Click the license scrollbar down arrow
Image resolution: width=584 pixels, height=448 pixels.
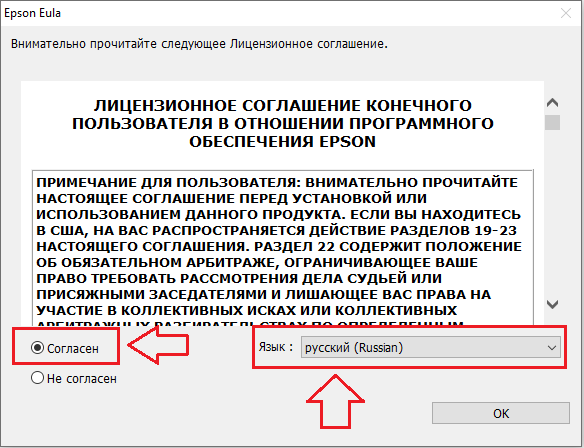[x=552, y=304]
